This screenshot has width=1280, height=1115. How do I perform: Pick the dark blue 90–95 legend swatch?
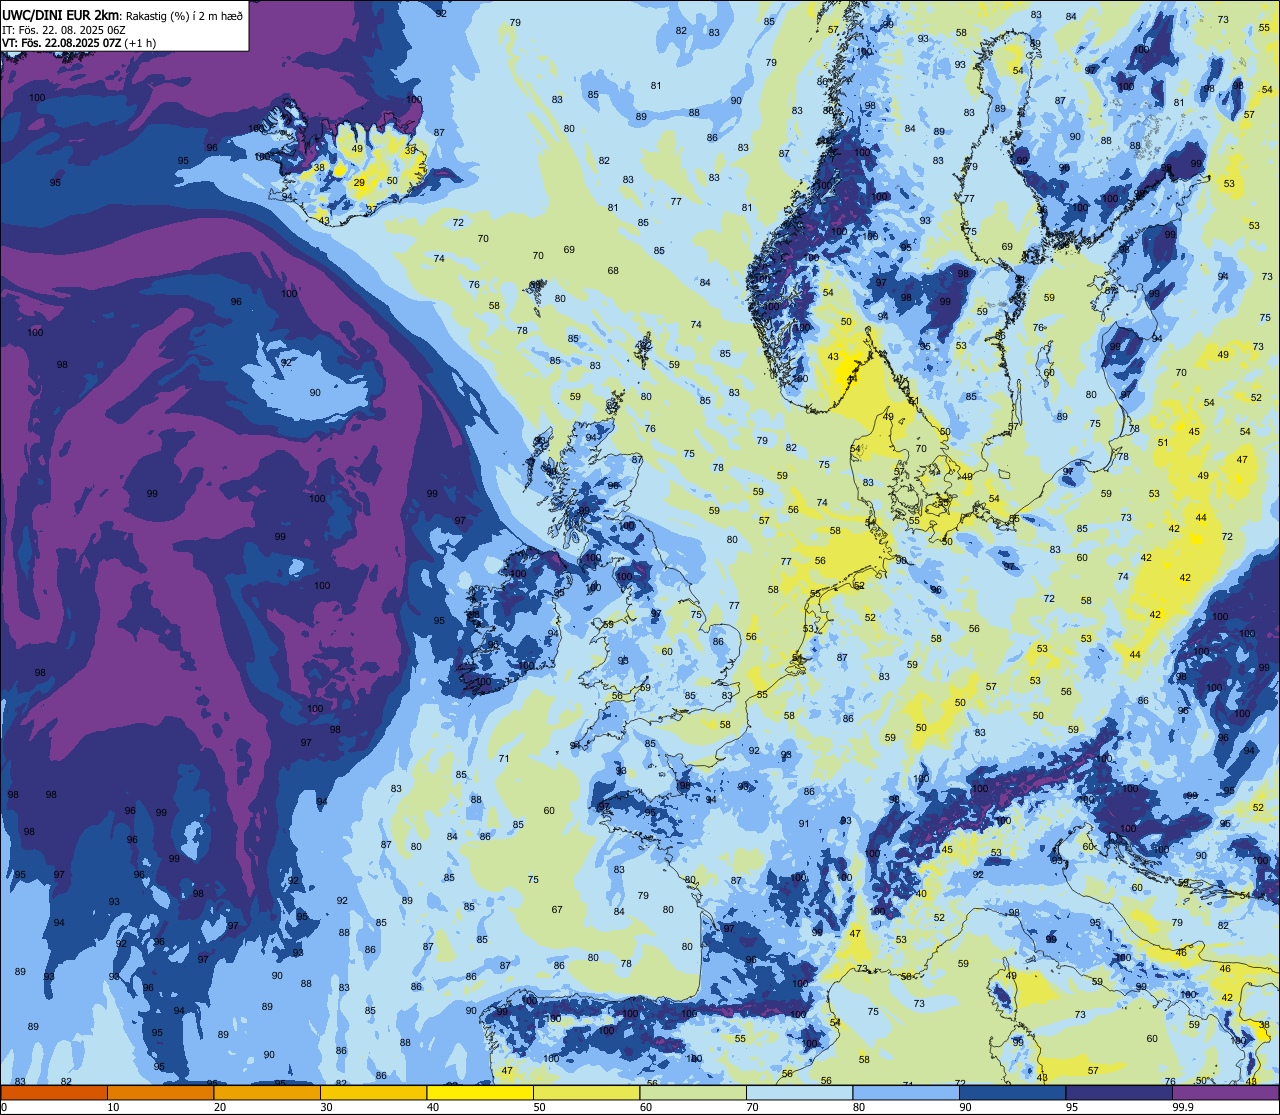click(x=1012, y=1092)
